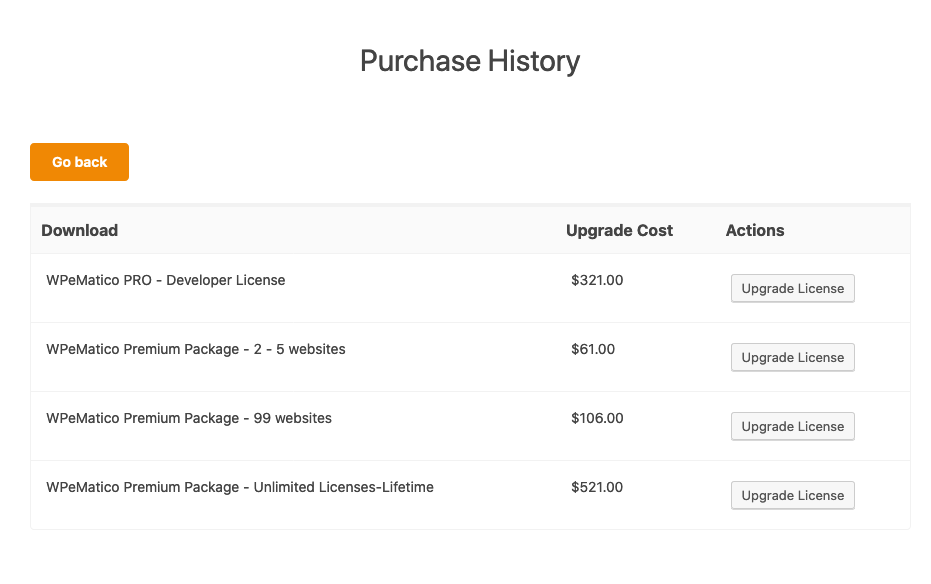The height and width of the screenshot is (584, 931).
Task: Click the $106.00 upgrade cost
Action: [x=597, y=418]
